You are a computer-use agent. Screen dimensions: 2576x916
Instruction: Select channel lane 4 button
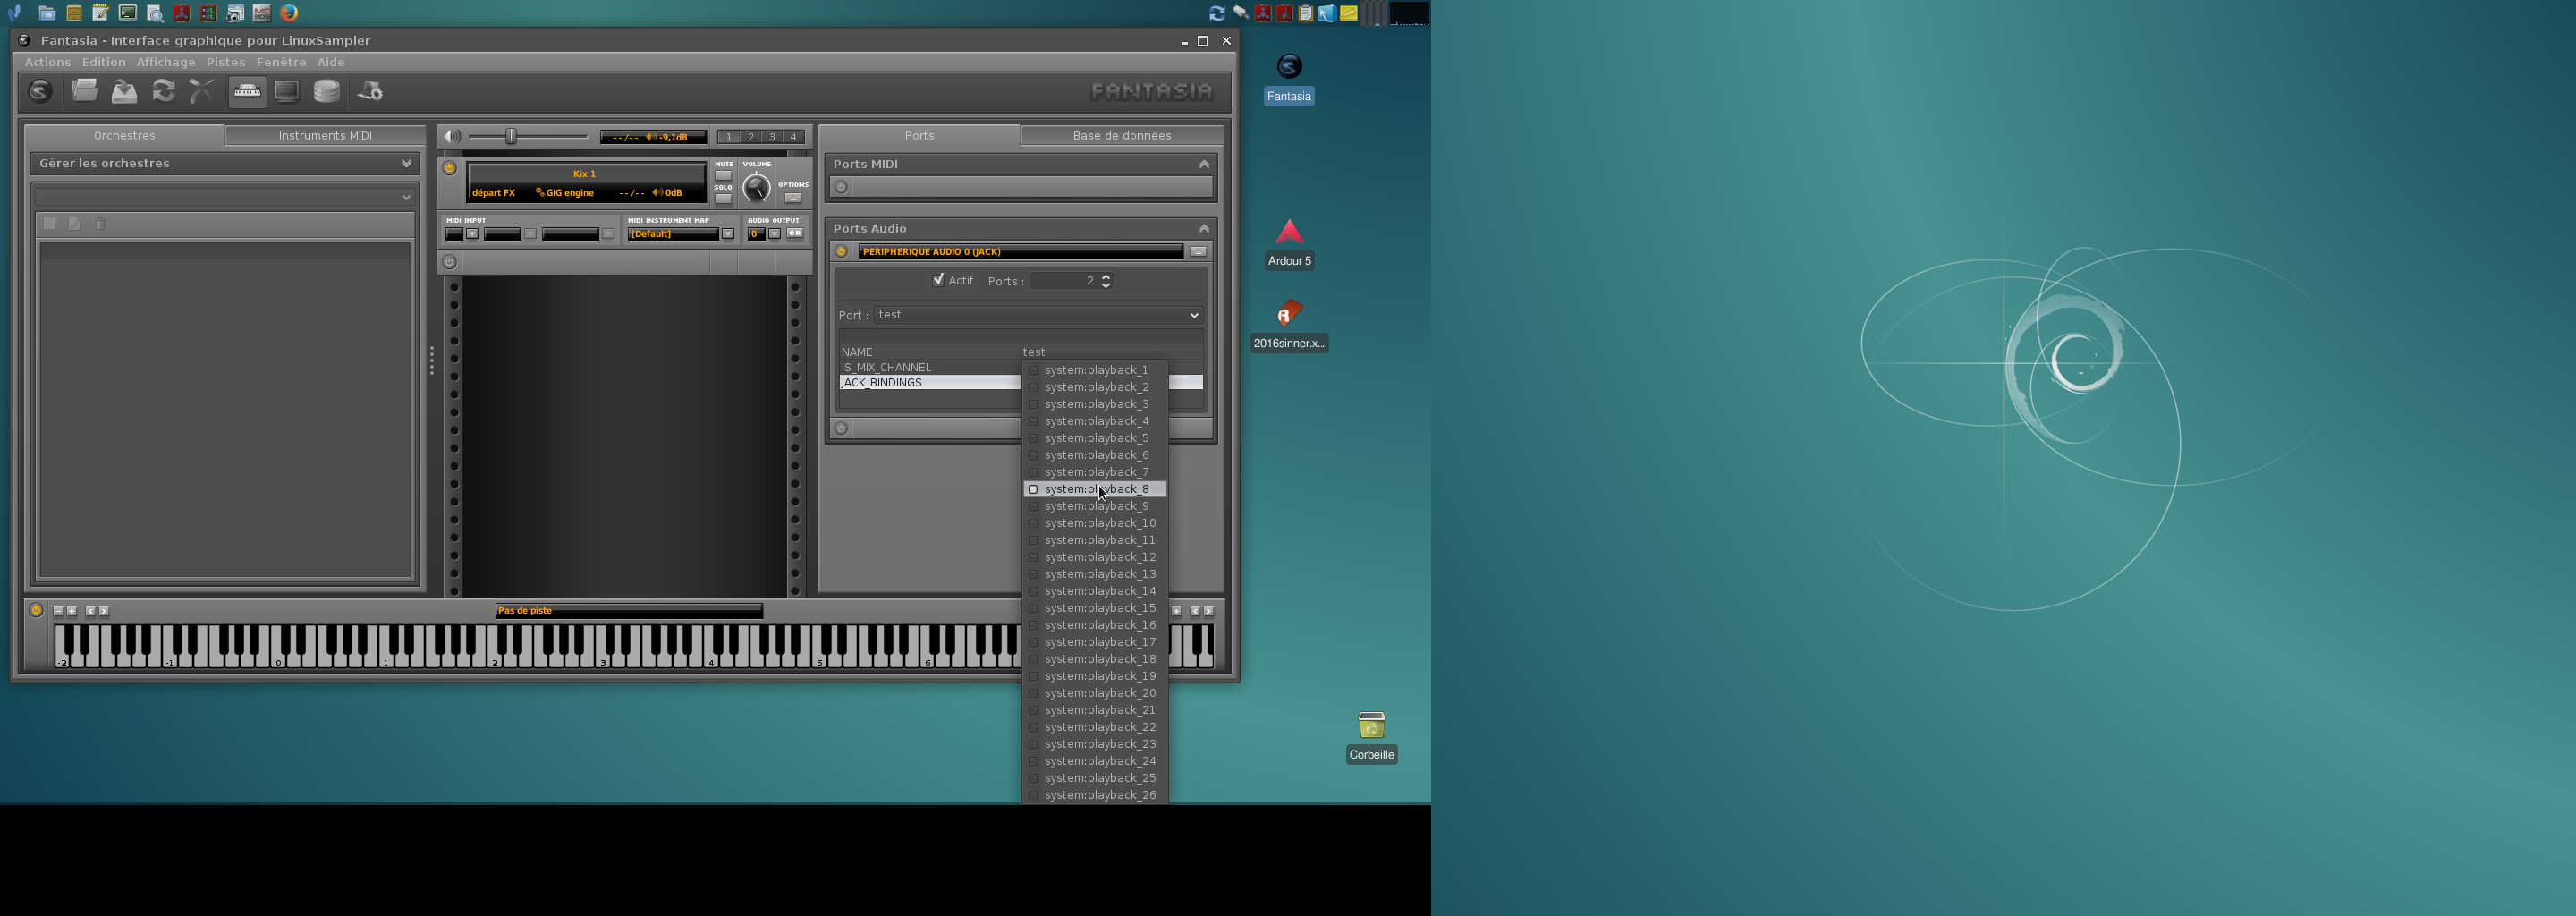[x=793, y=137]
